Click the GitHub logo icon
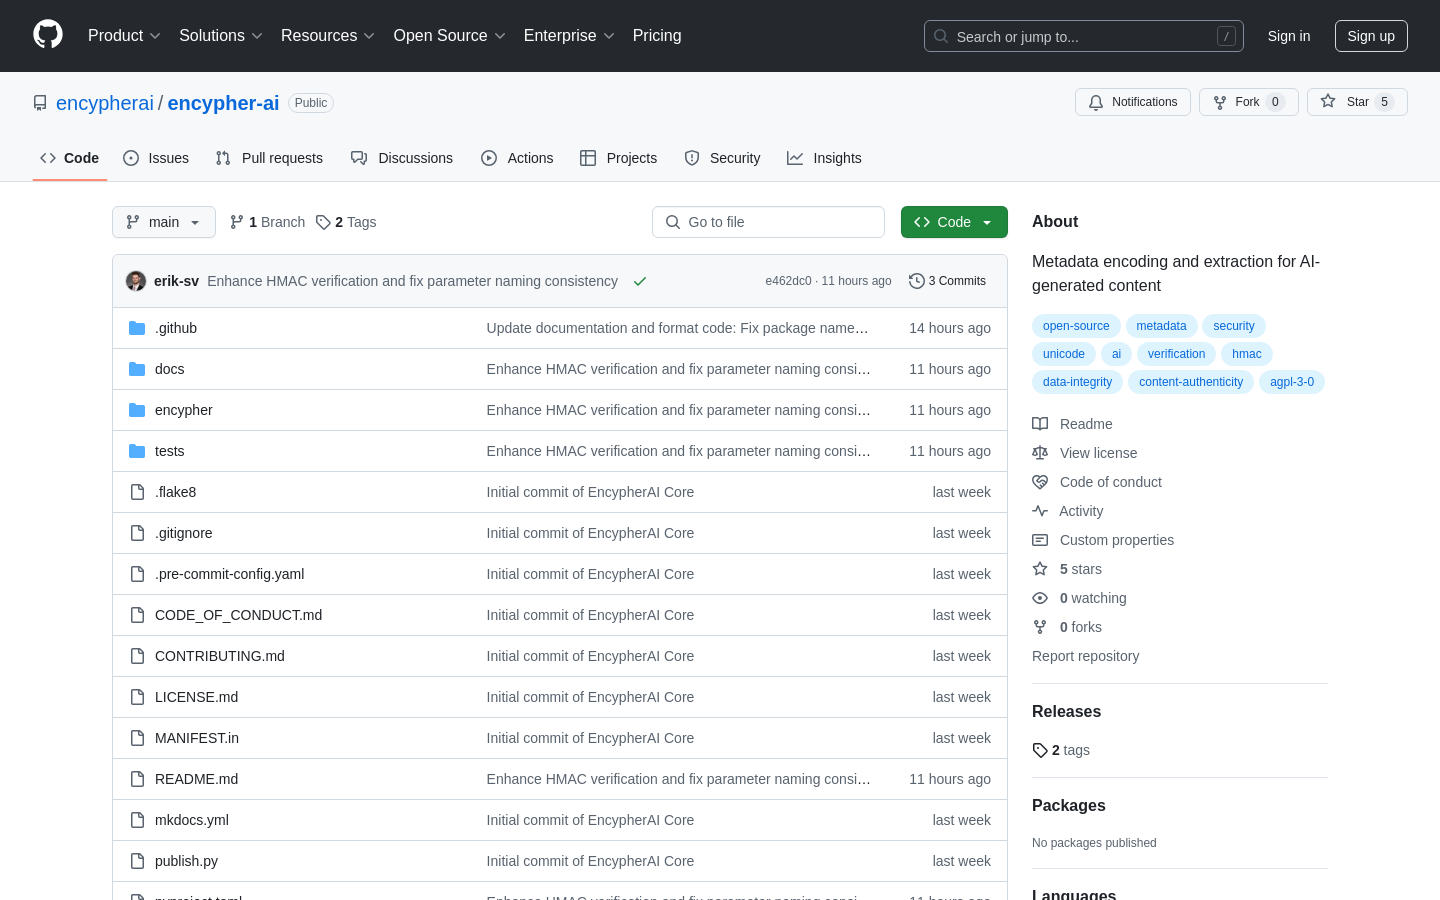Screen dimensions: 1440x900 click(x=48, y=35)
